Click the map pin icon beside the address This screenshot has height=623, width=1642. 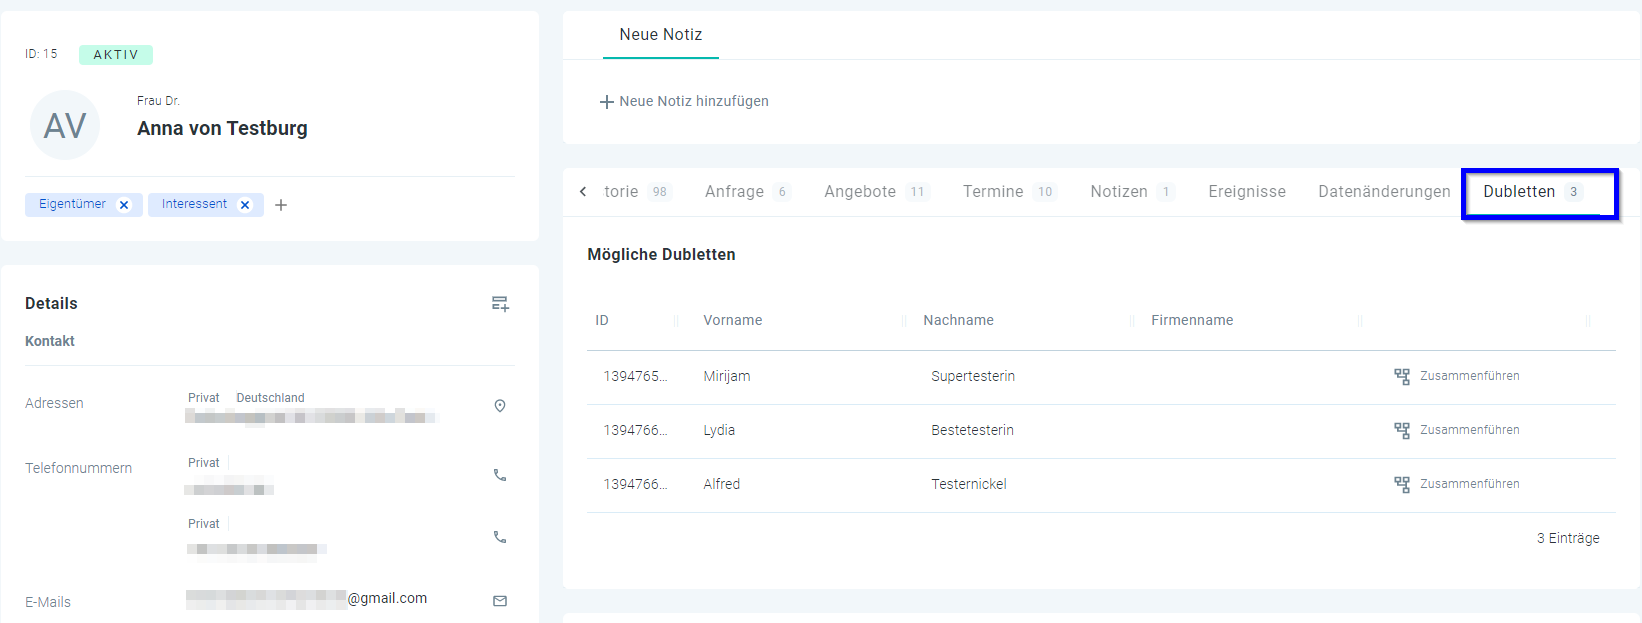500,406
